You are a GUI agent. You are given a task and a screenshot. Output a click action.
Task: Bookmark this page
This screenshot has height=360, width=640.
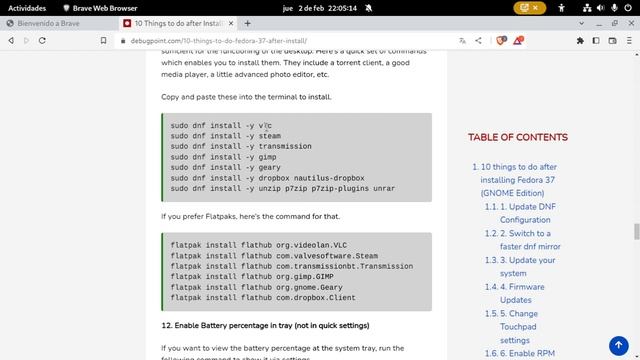pos(103,40)
